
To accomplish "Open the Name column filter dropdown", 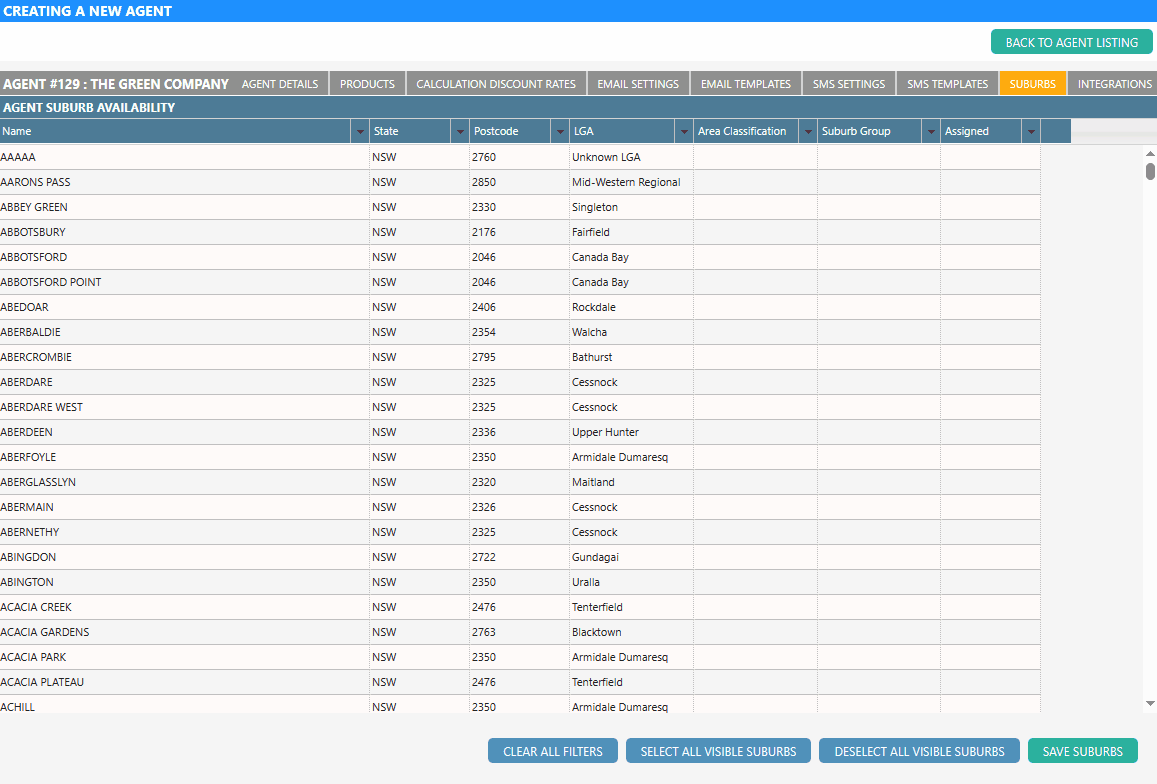I will 360,132.
